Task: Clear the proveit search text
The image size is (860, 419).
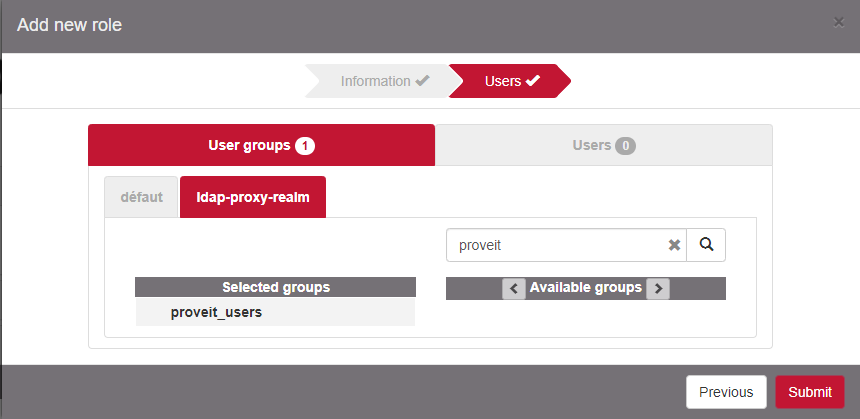Action: [674, 245]
